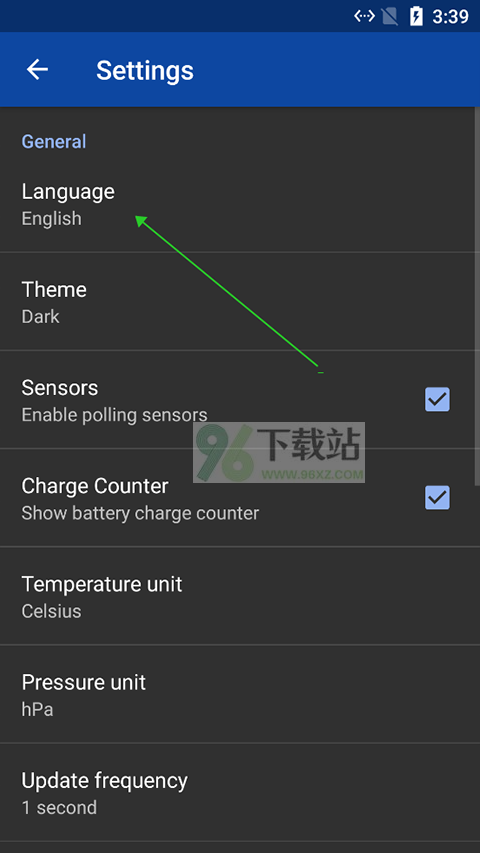The height and width of the screenshot is (853, 480).
Task: Open Pressure unit option showing hPa
Action: (x=237, y=694)
